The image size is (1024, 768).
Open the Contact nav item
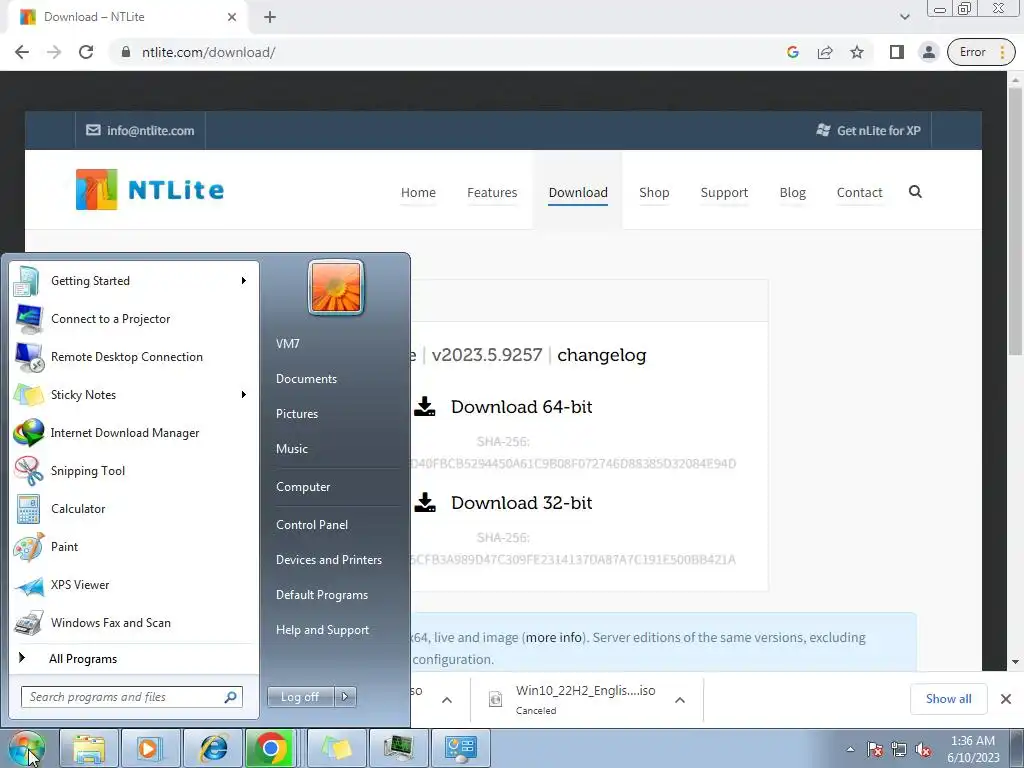point(859,193)
